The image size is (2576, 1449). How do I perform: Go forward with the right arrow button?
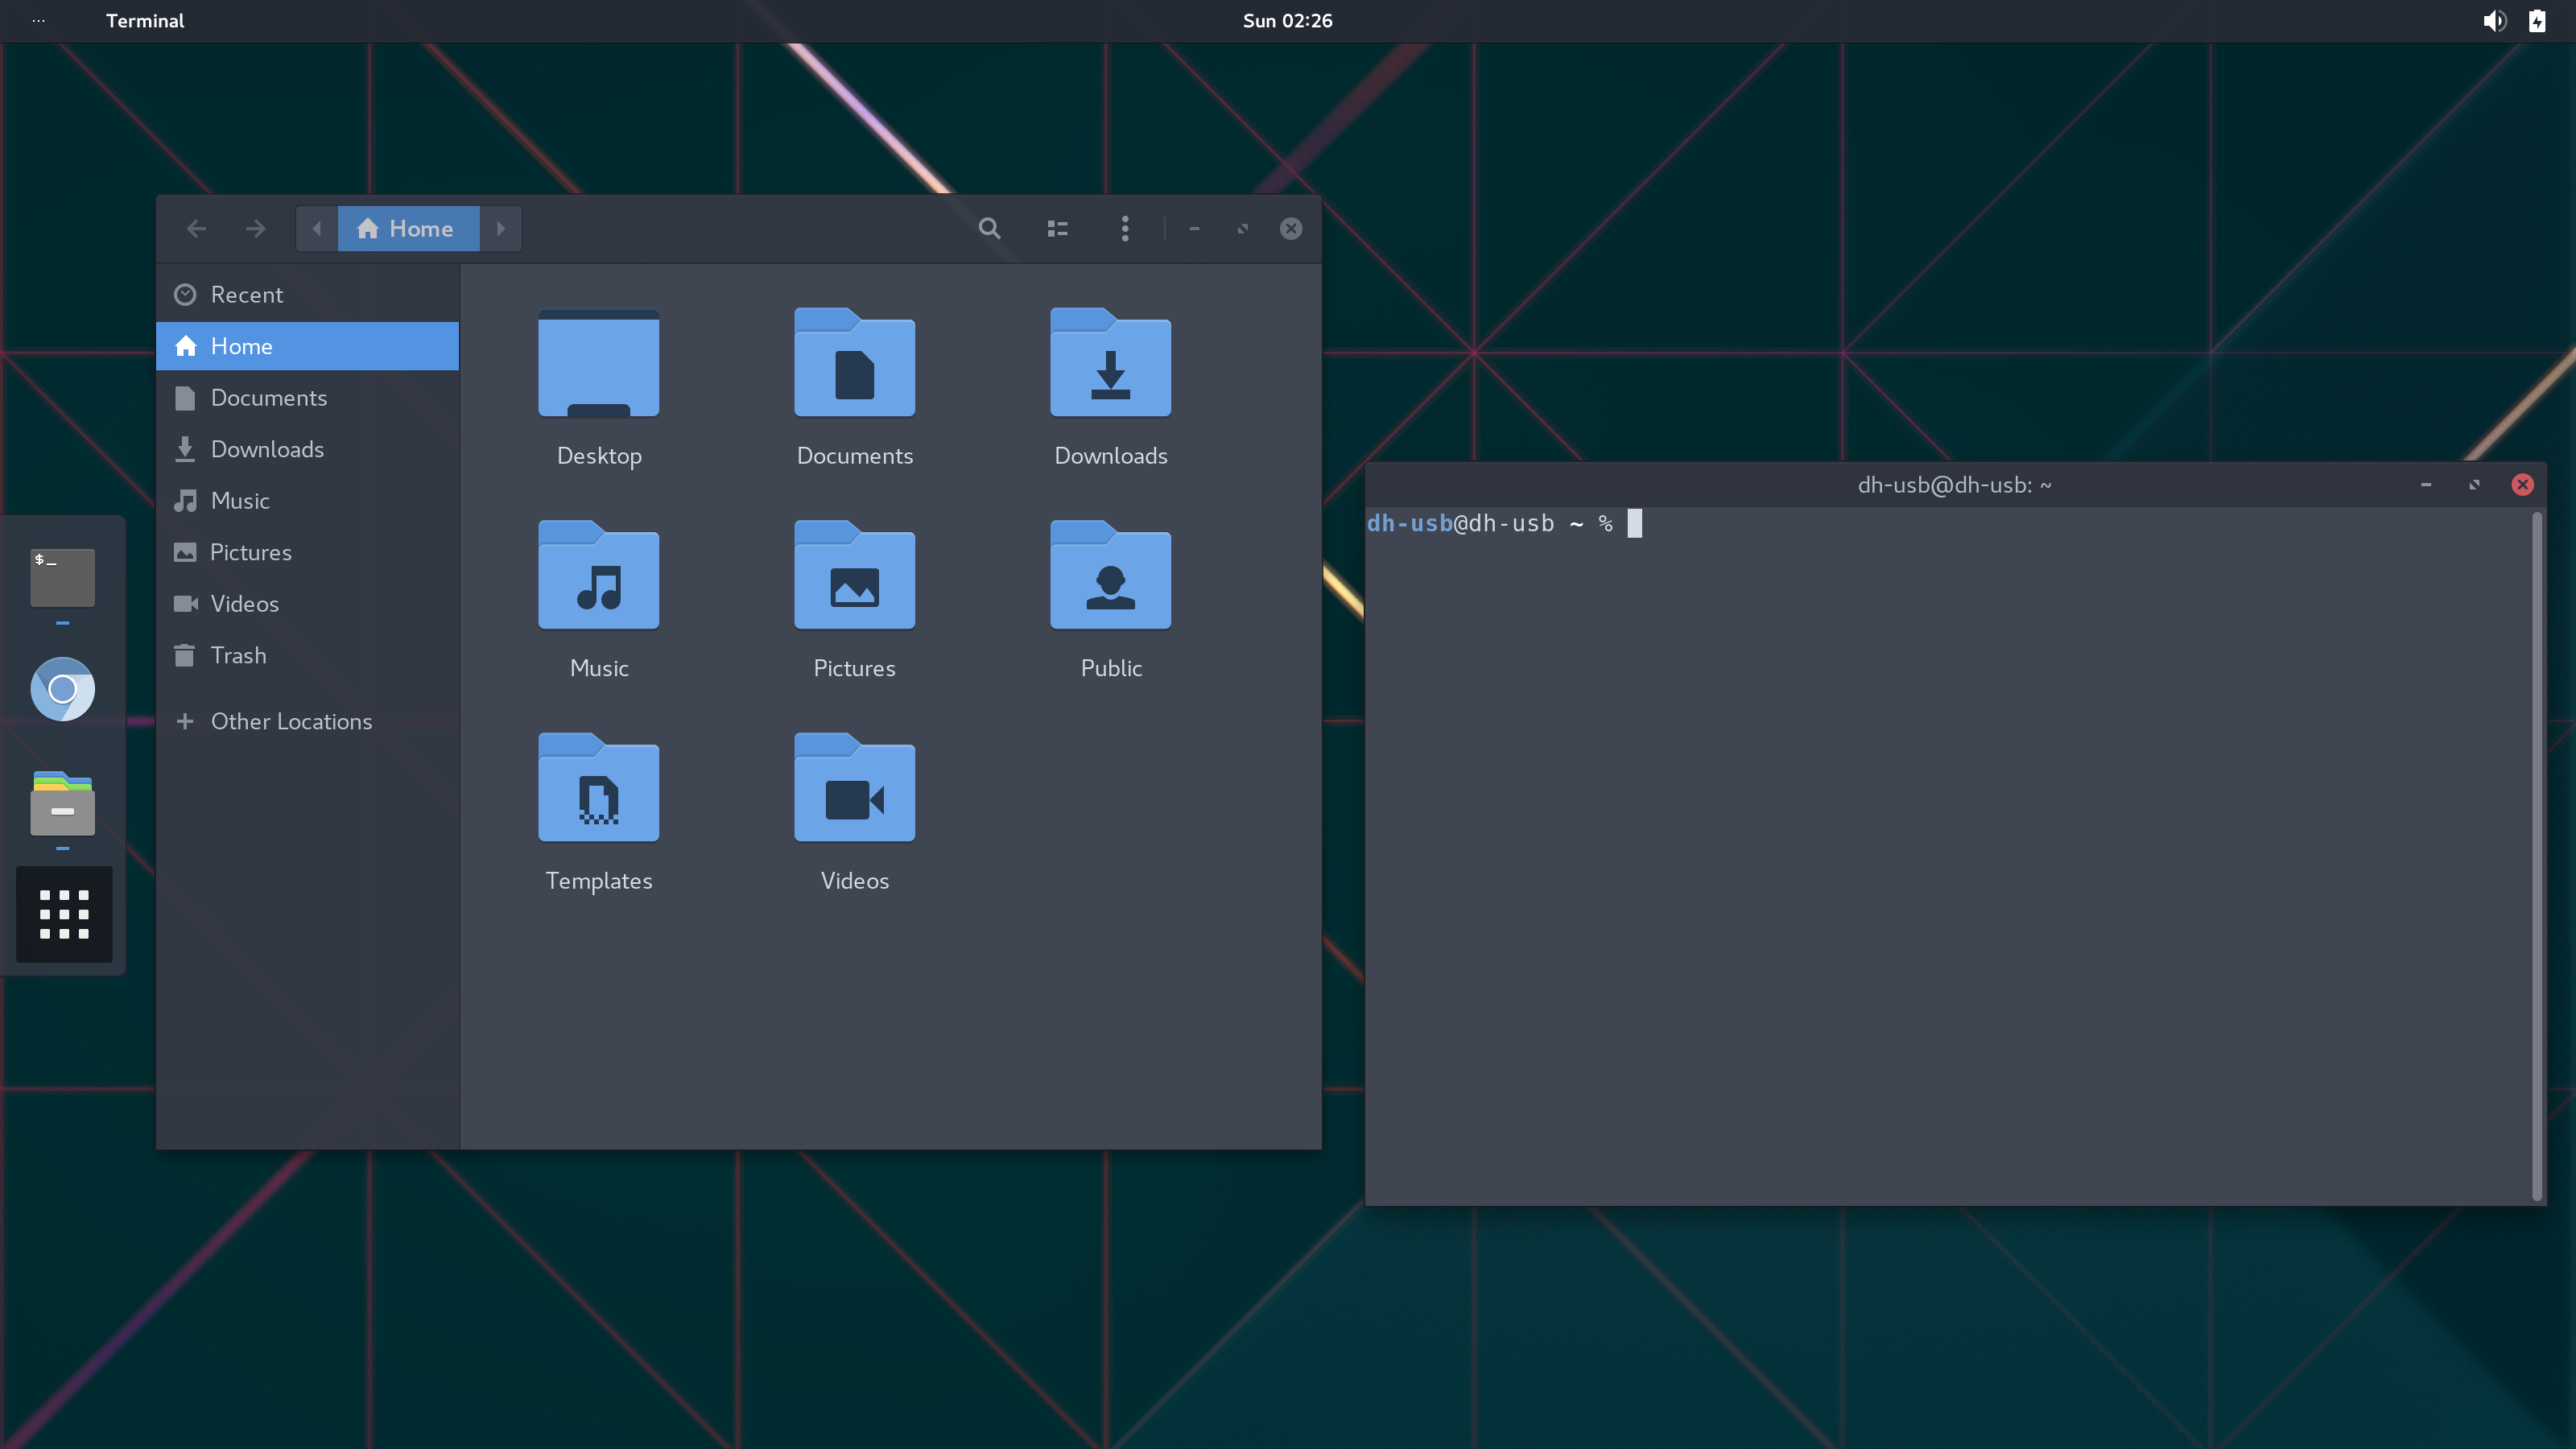256,229
